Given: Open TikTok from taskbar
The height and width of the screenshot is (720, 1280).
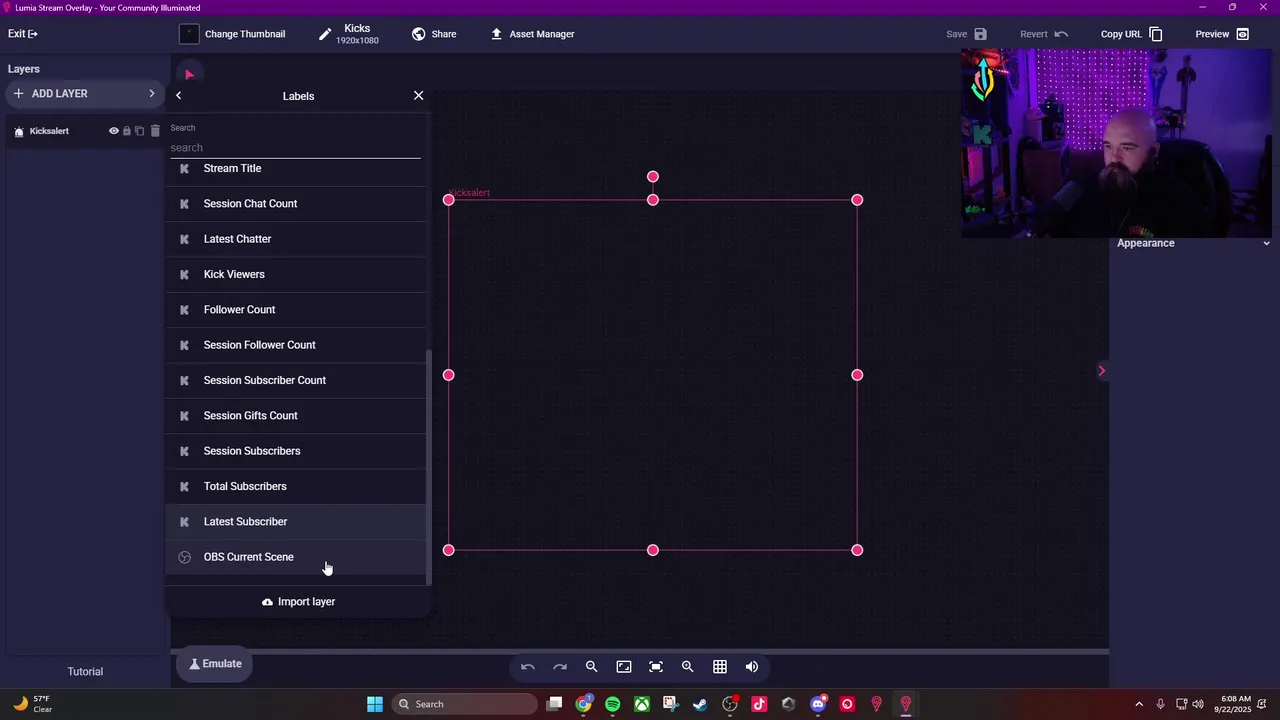Looking at the screenshot, I should 759,704.
